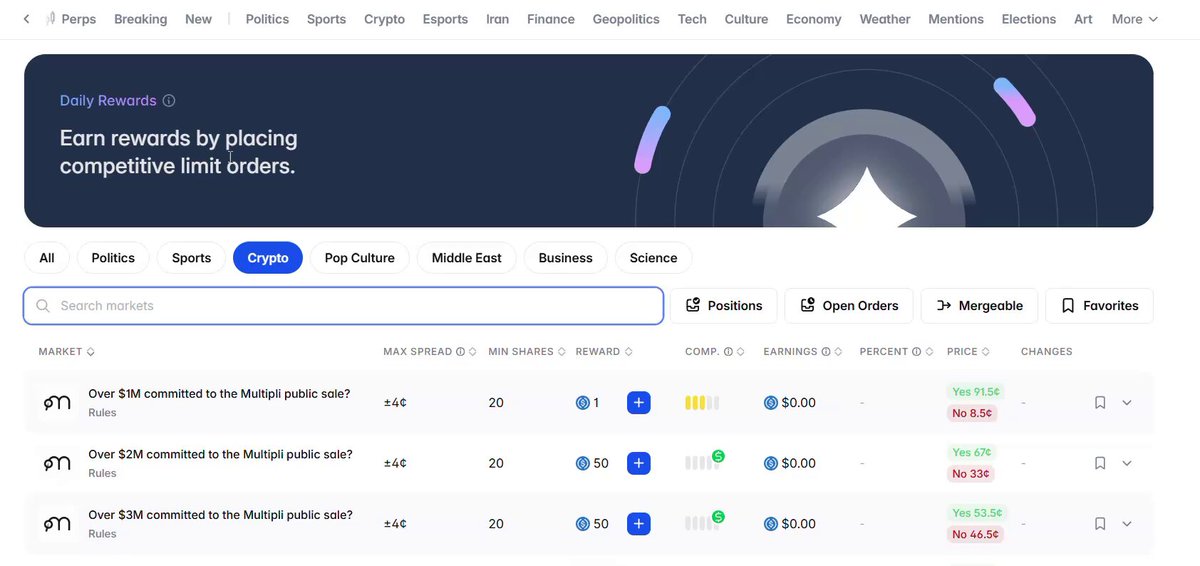Image resolution: width=1200 pixels, height=566 pixels.
Task: Open the Esports category
Action: pyautogui.click(x=445, y=19)
